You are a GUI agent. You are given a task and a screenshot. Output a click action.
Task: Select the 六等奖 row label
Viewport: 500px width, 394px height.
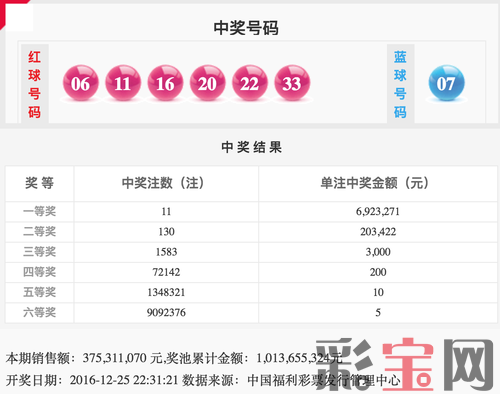[39, 312]
